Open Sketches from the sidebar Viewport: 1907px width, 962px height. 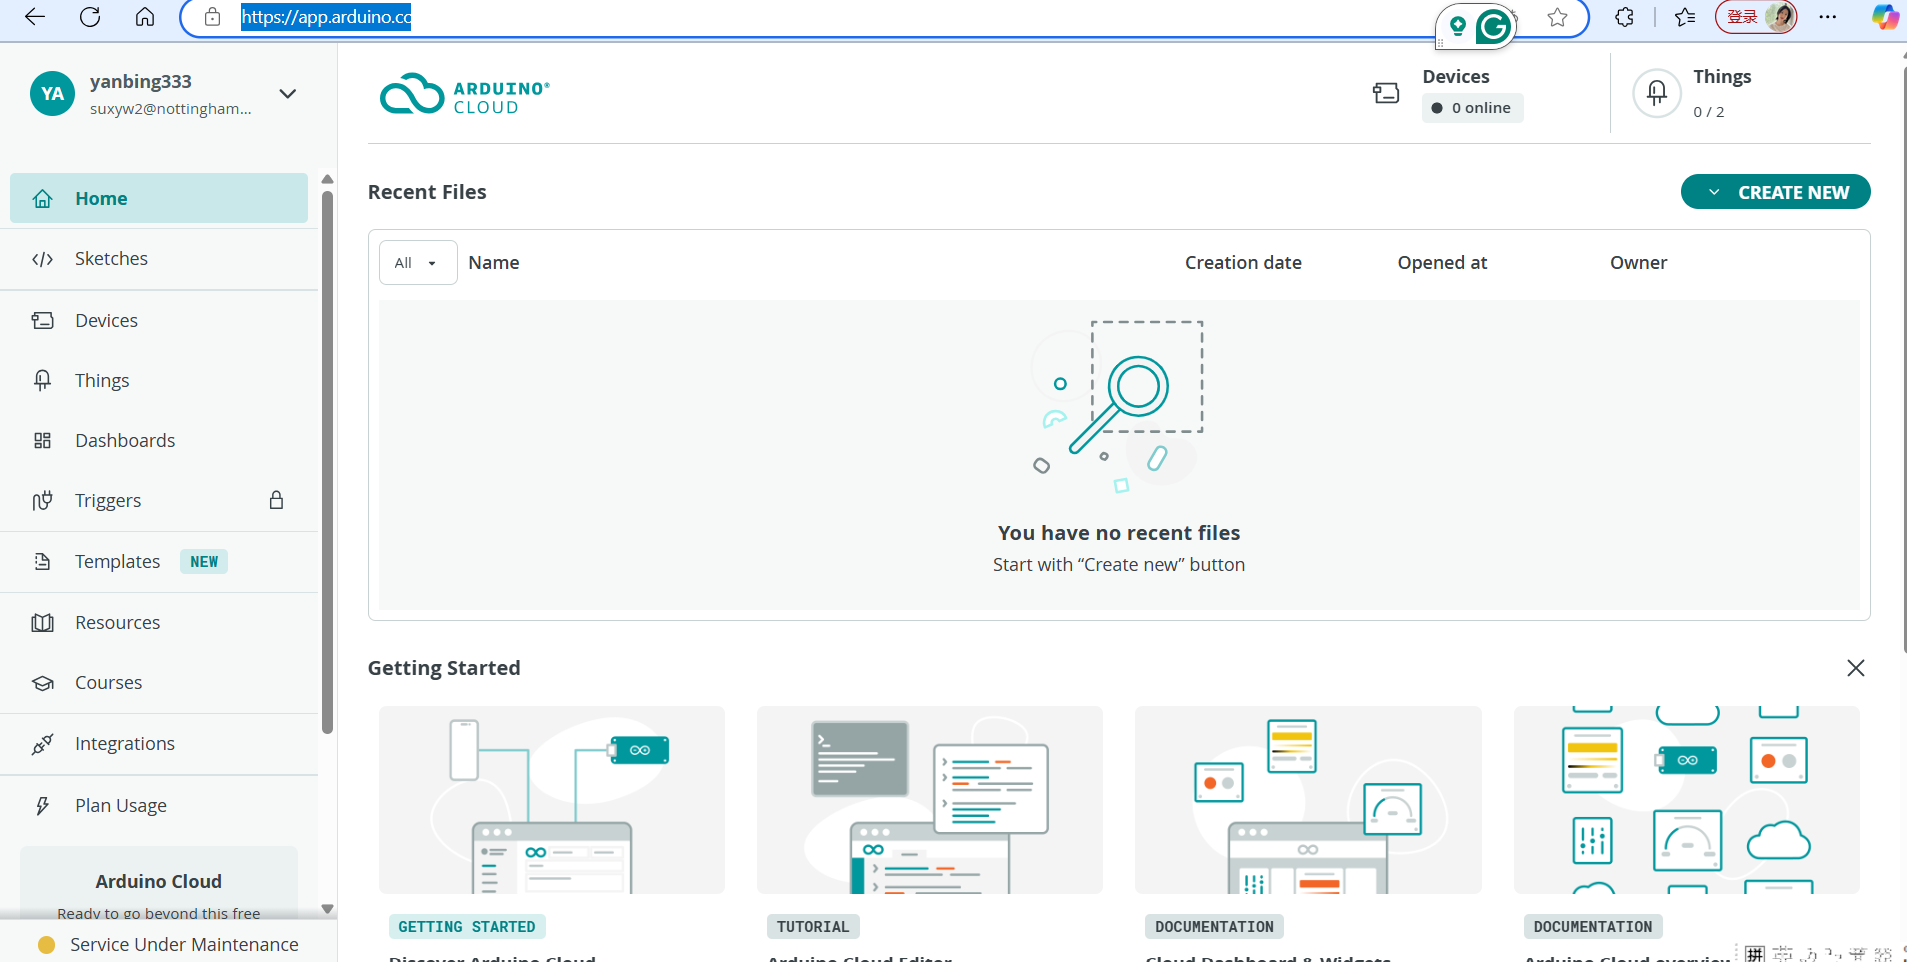pyautogui.click(x=159, y=259)
